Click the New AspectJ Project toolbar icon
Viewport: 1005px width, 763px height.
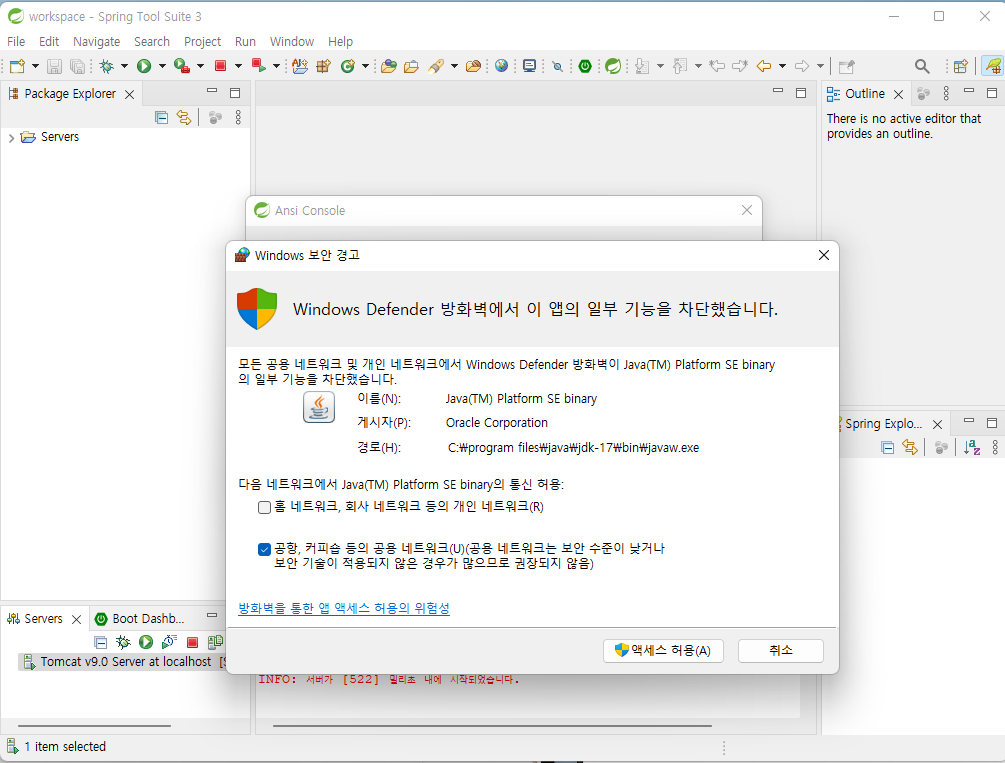[300, 66]
